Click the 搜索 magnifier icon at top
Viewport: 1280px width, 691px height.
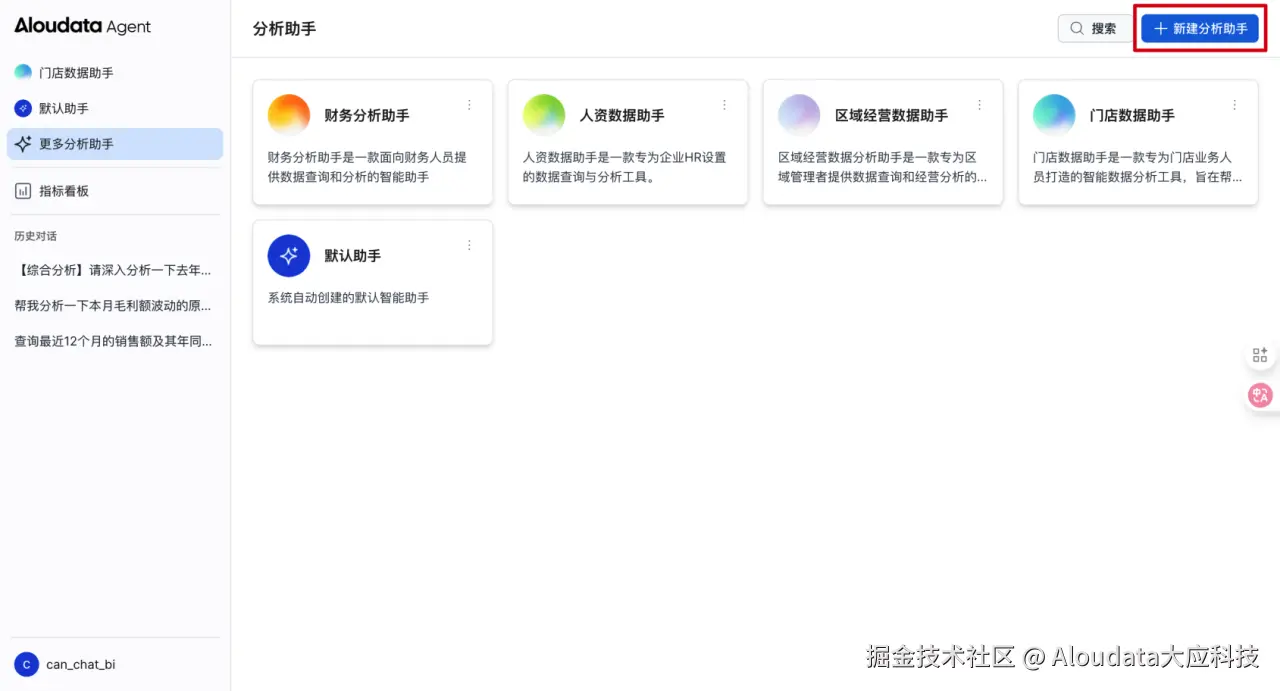click(x=1076, y=28)
